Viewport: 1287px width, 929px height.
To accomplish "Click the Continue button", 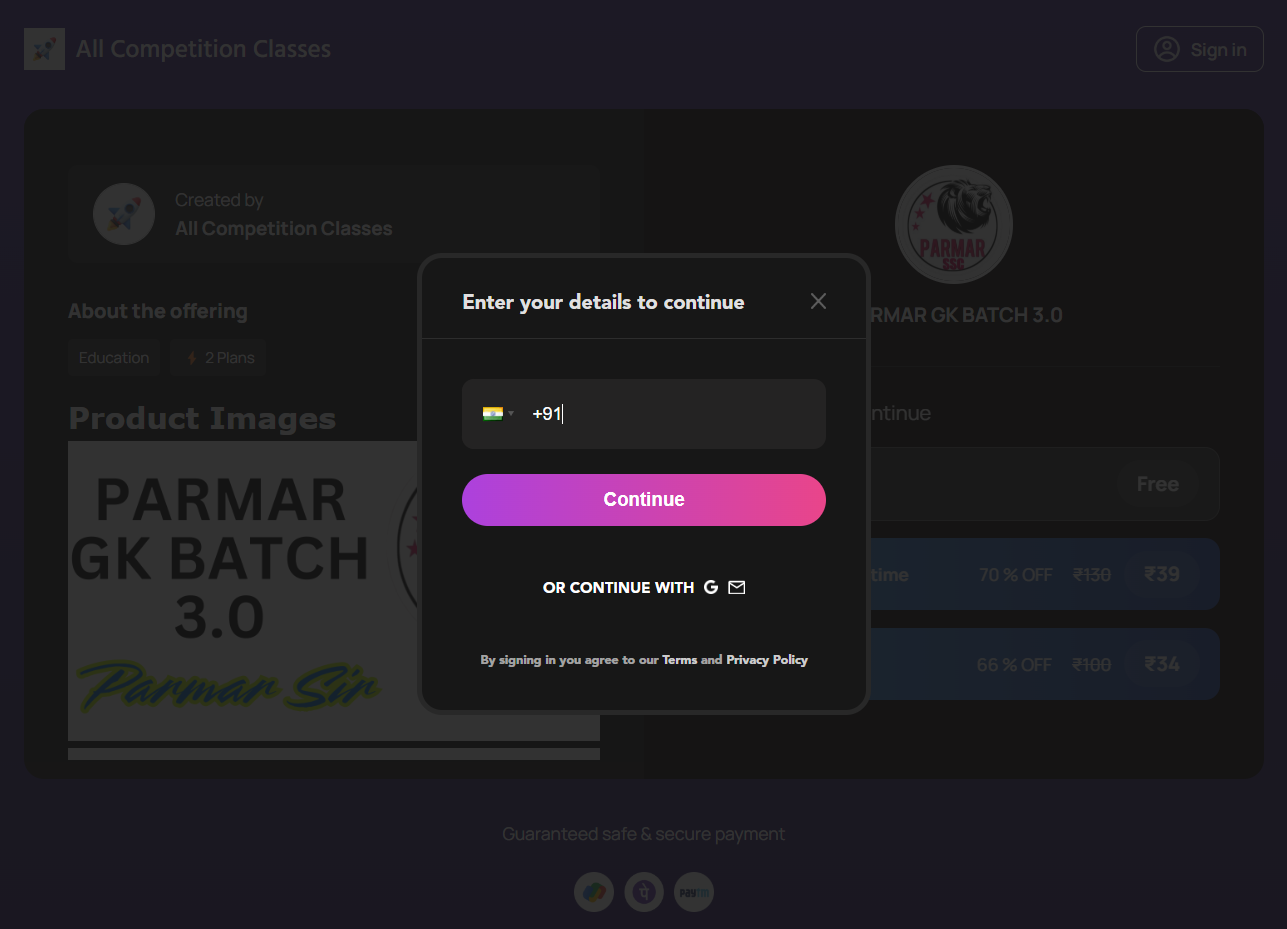I will (x=643, y=499).
